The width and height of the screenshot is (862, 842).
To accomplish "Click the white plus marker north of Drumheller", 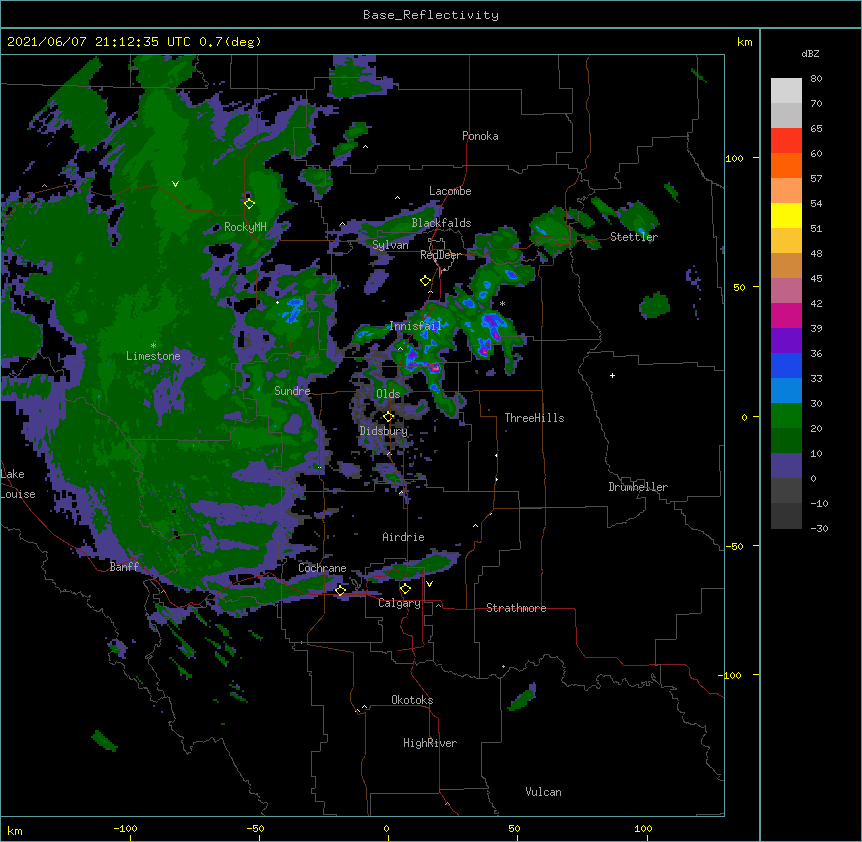I will tap(612, 375).
